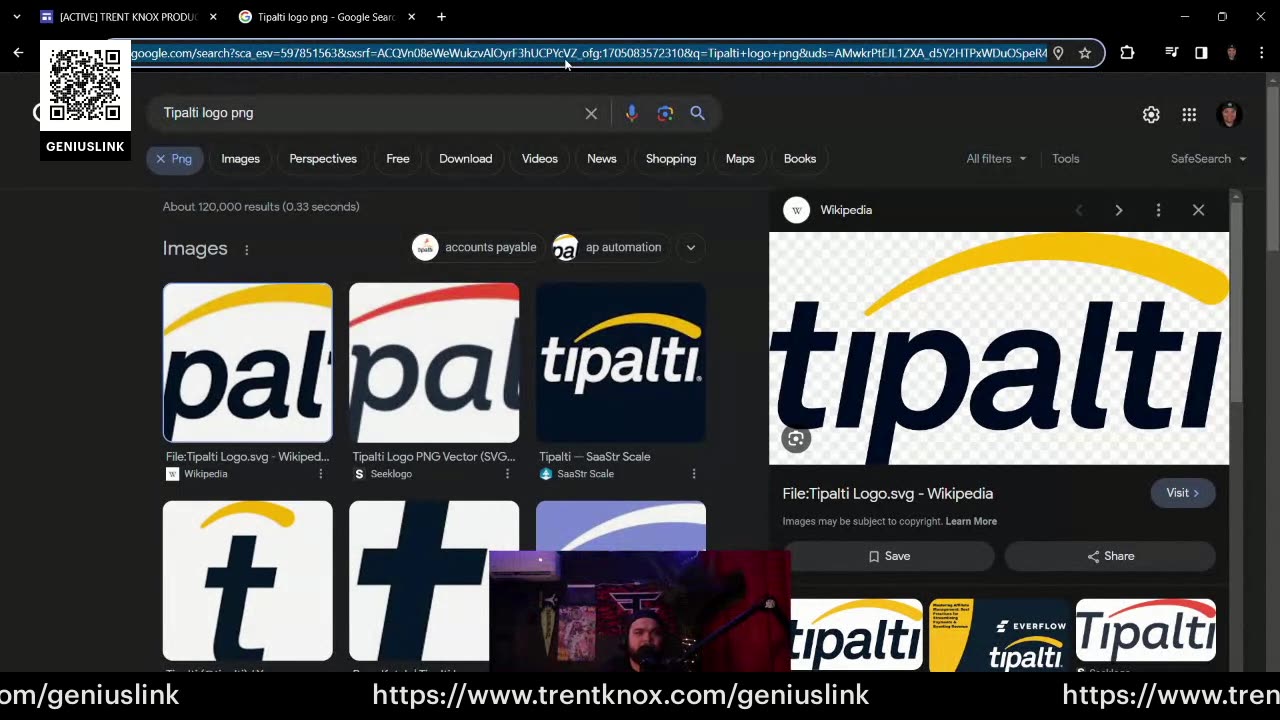Image resolution: width=1280 pixels, height=720 pixels.
Task: Open the Chrome tab search dropdown arrow
Action: click(x=17, y=17)
